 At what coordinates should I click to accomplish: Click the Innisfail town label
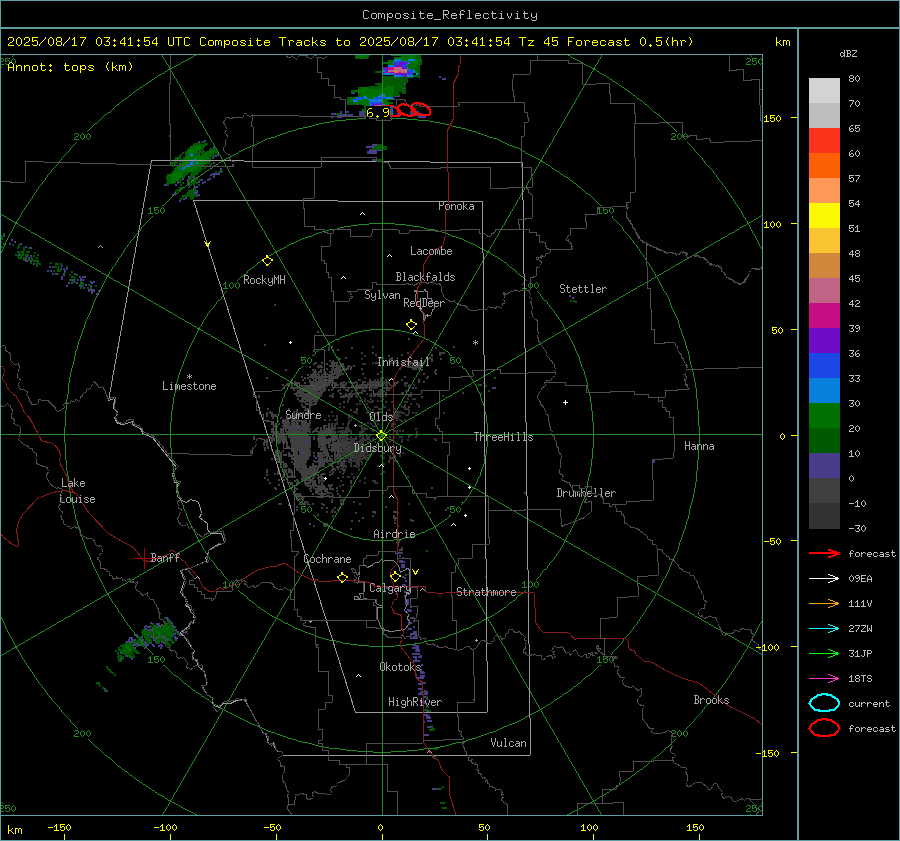pos(403,362)
